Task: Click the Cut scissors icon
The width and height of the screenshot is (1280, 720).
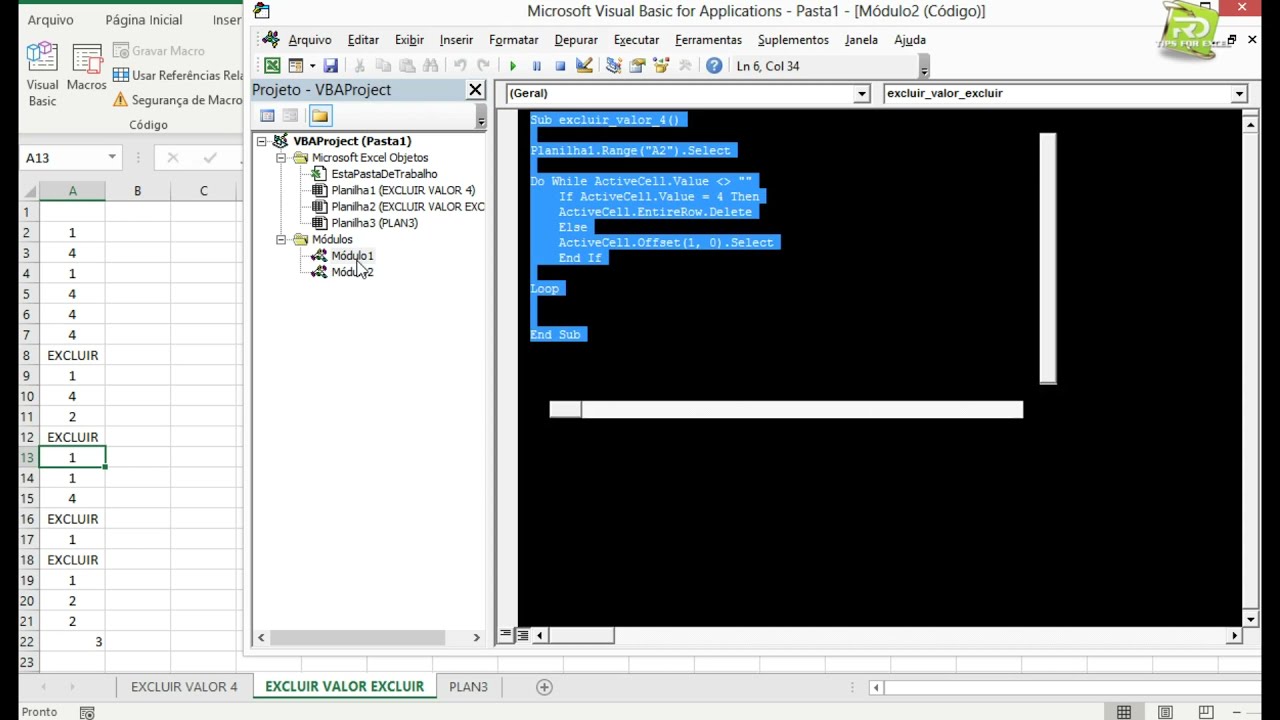Action: tap(359, 66)
